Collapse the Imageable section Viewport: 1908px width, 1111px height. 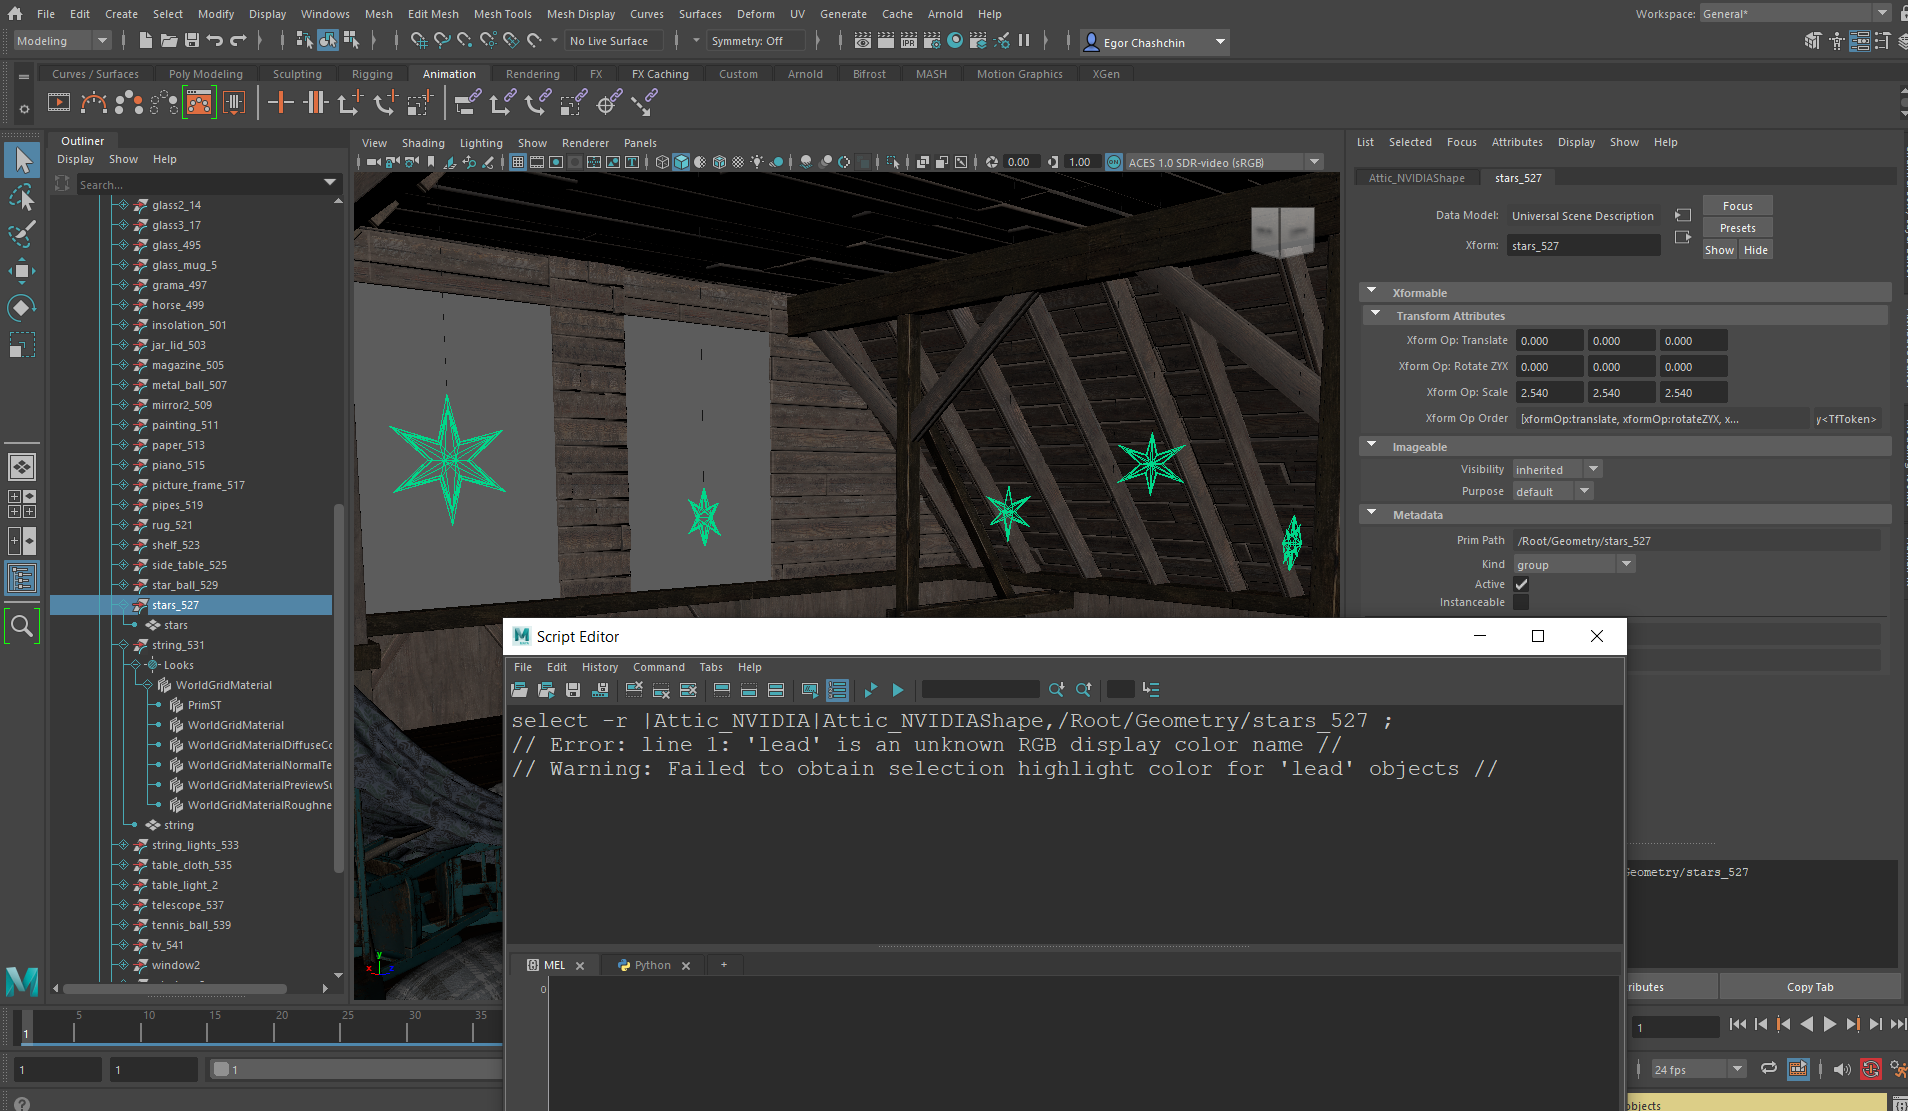(1371, 446)
